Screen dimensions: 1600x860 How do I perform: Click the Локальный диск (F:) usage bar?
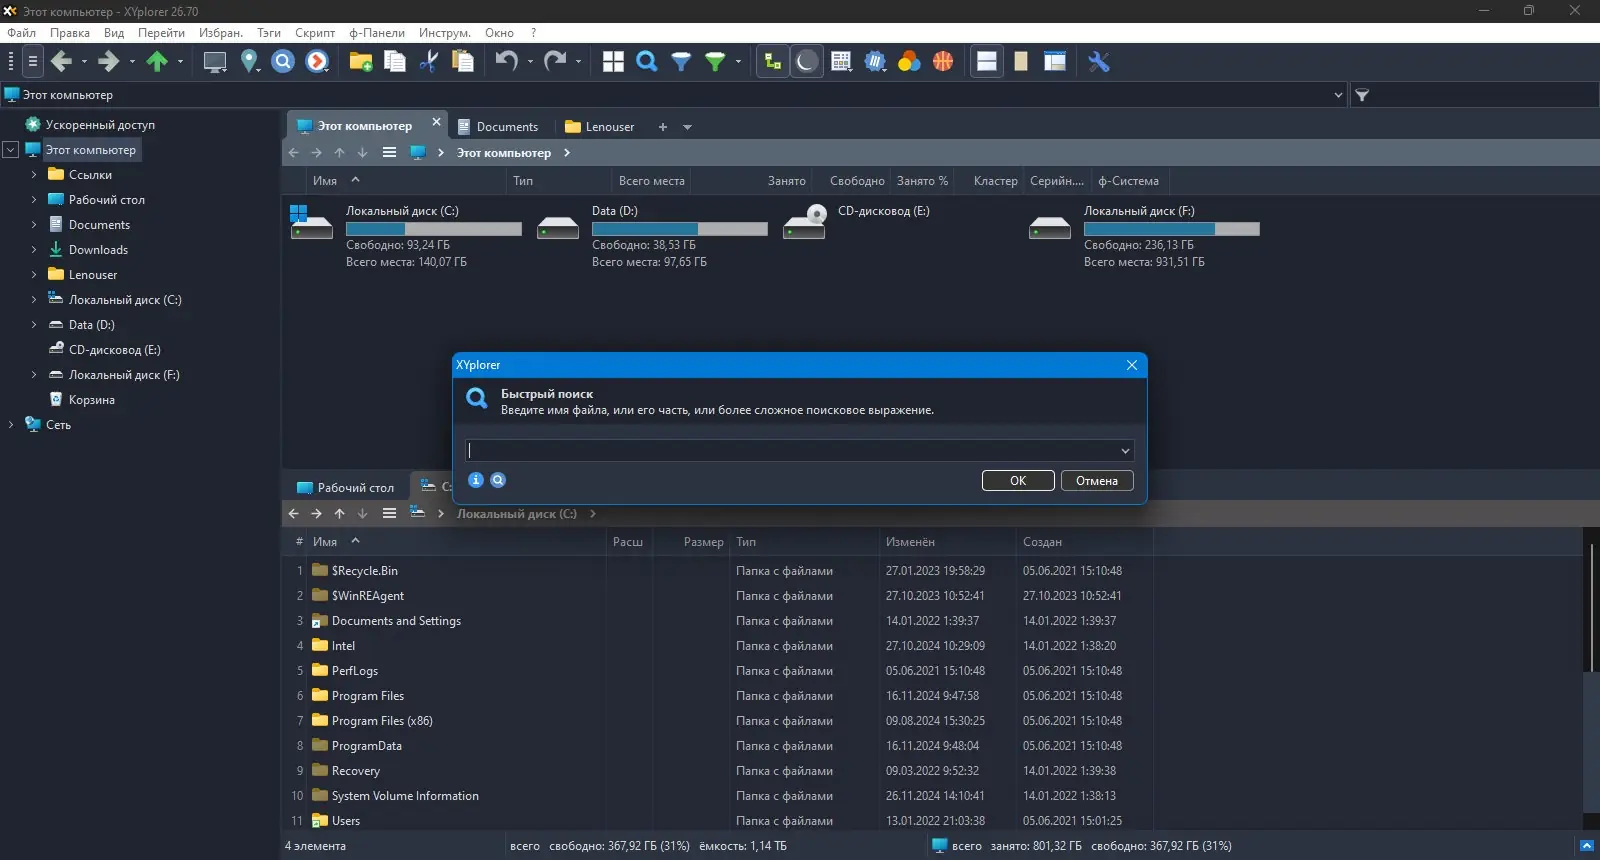coord(1172,229)
